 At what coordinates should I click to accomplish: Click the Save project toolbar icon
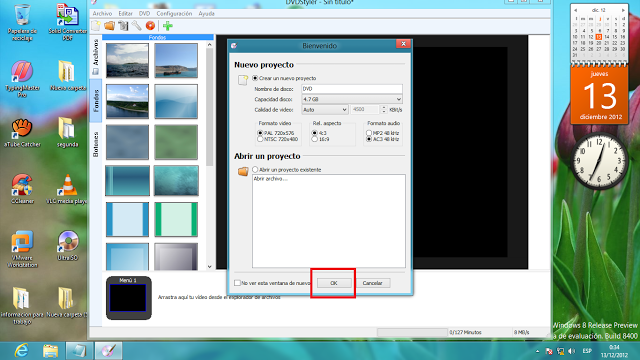pyautogui.click(x=123, y=26)
